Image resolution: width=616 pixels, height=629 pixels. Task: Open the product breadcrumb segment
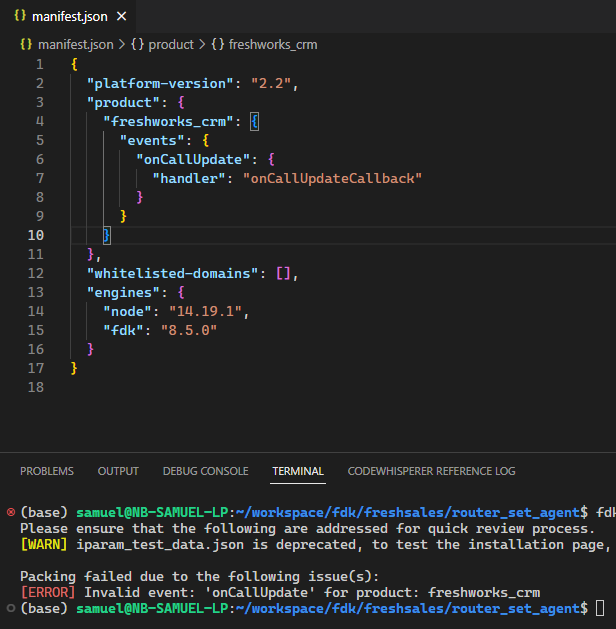click(171, 45)
